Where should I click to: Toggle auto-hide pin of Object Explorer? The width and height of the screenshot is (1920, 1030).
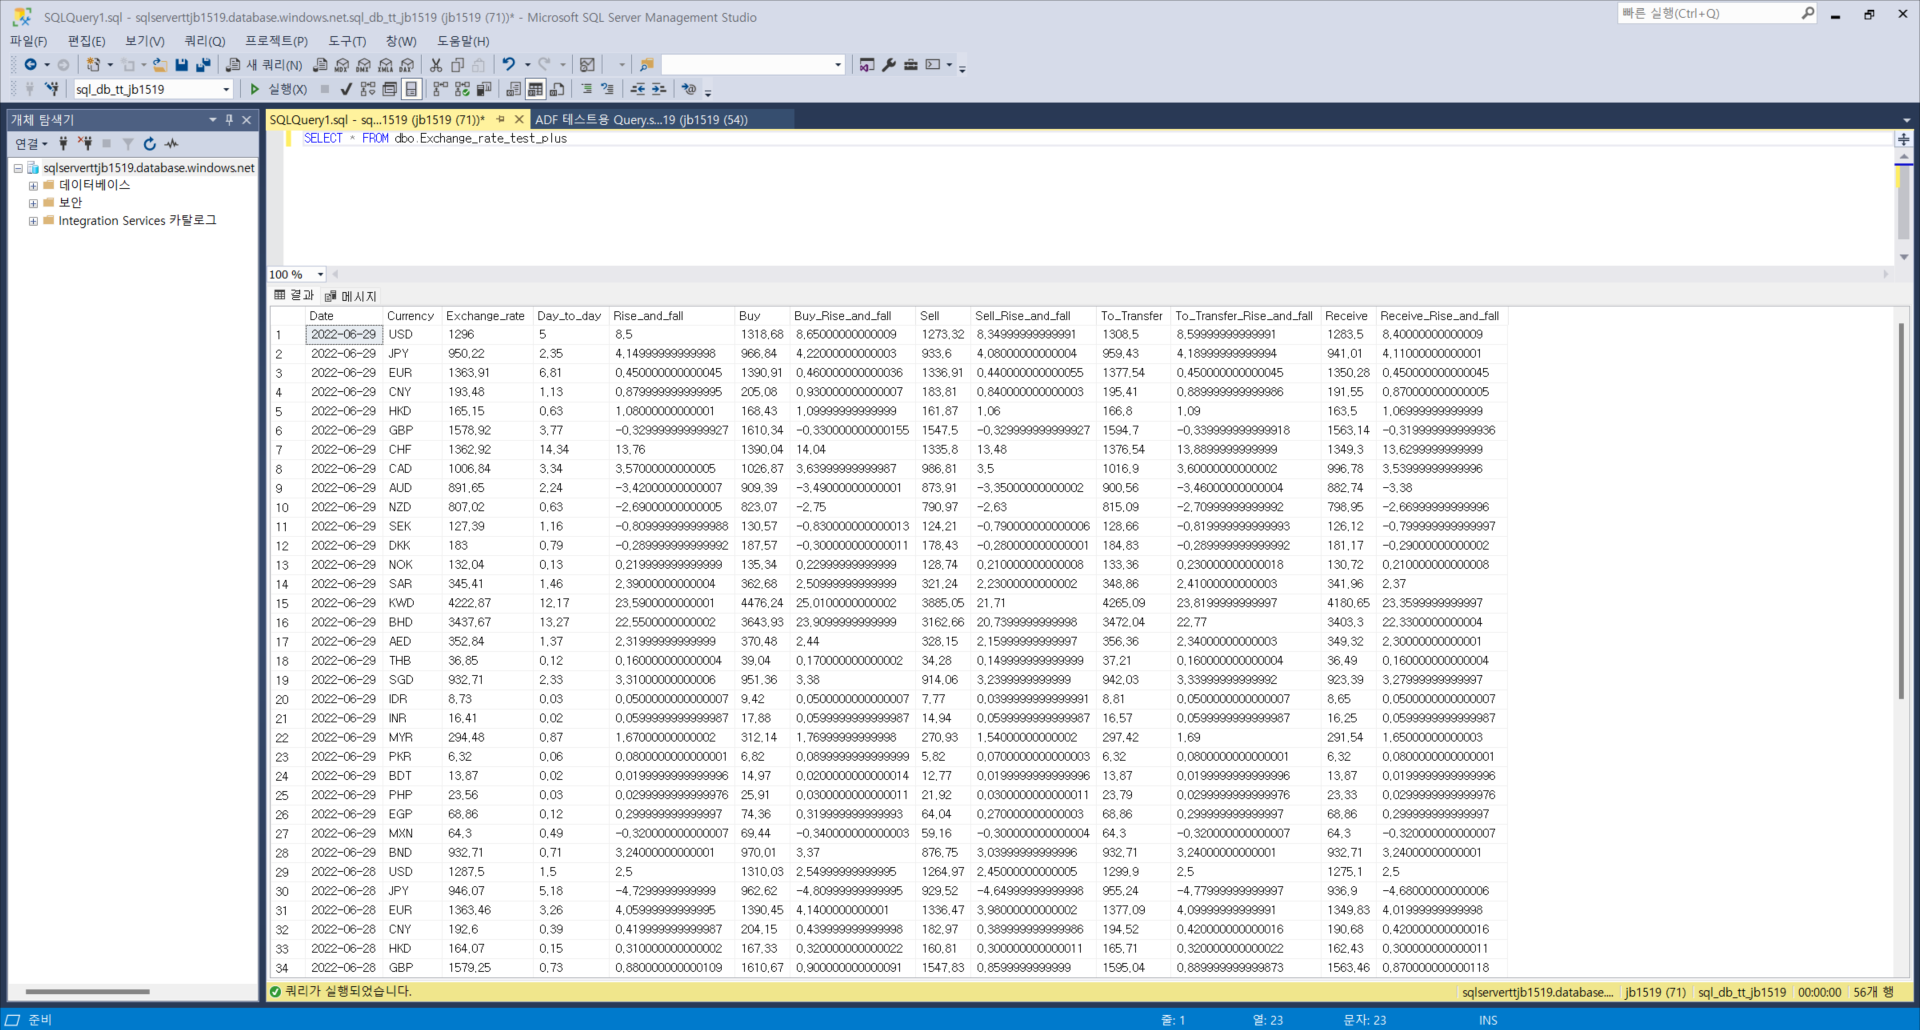coord(229,120)
